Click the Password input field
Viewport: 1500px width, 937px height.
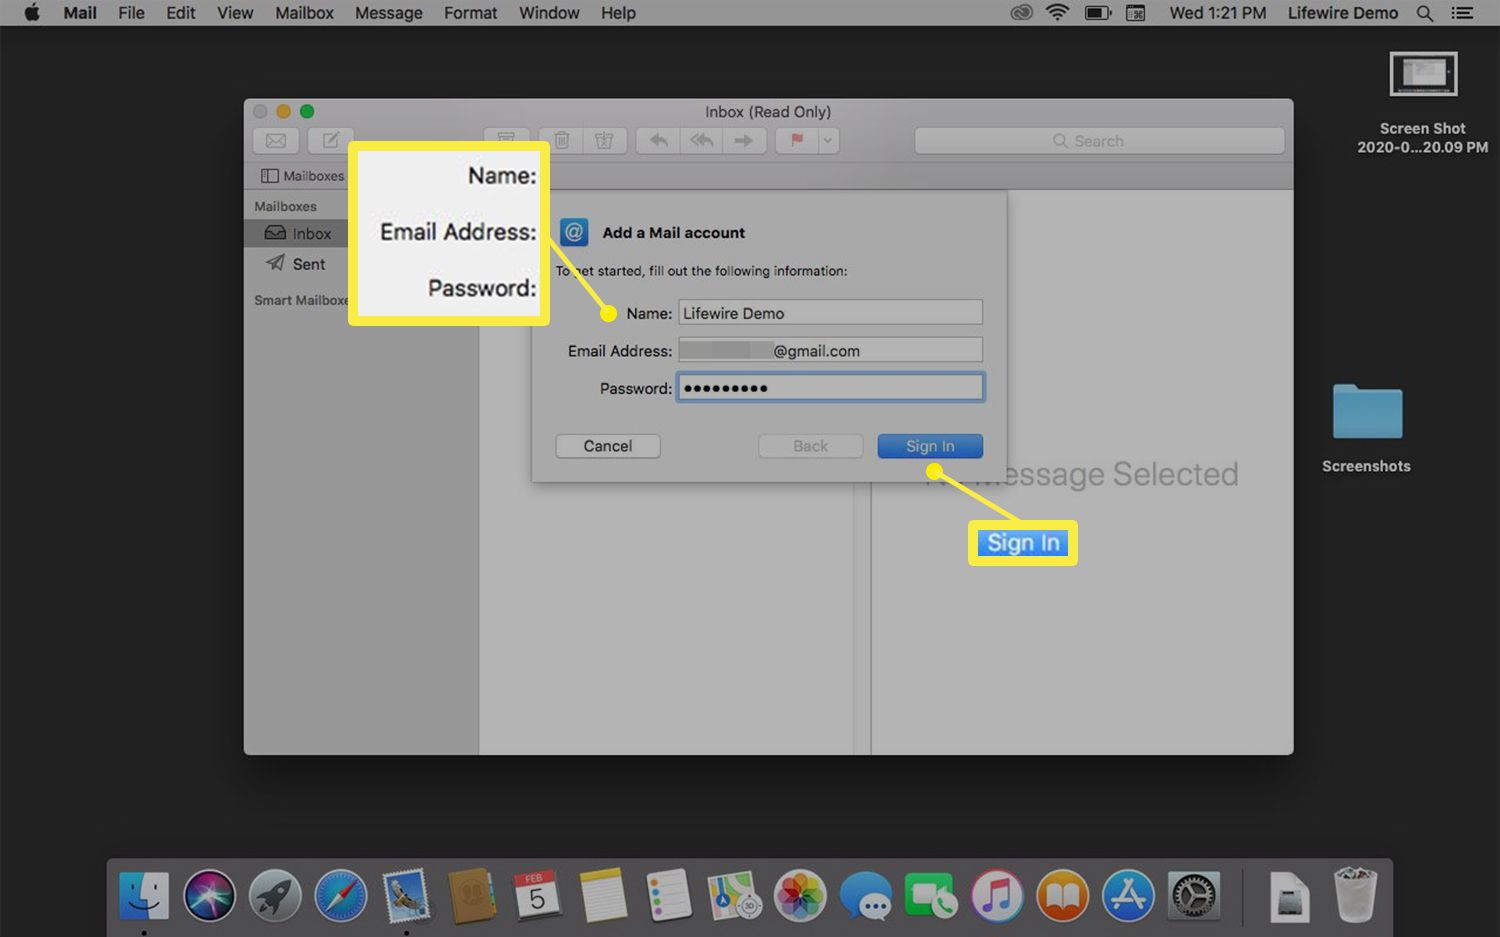(x=830, y=388)
